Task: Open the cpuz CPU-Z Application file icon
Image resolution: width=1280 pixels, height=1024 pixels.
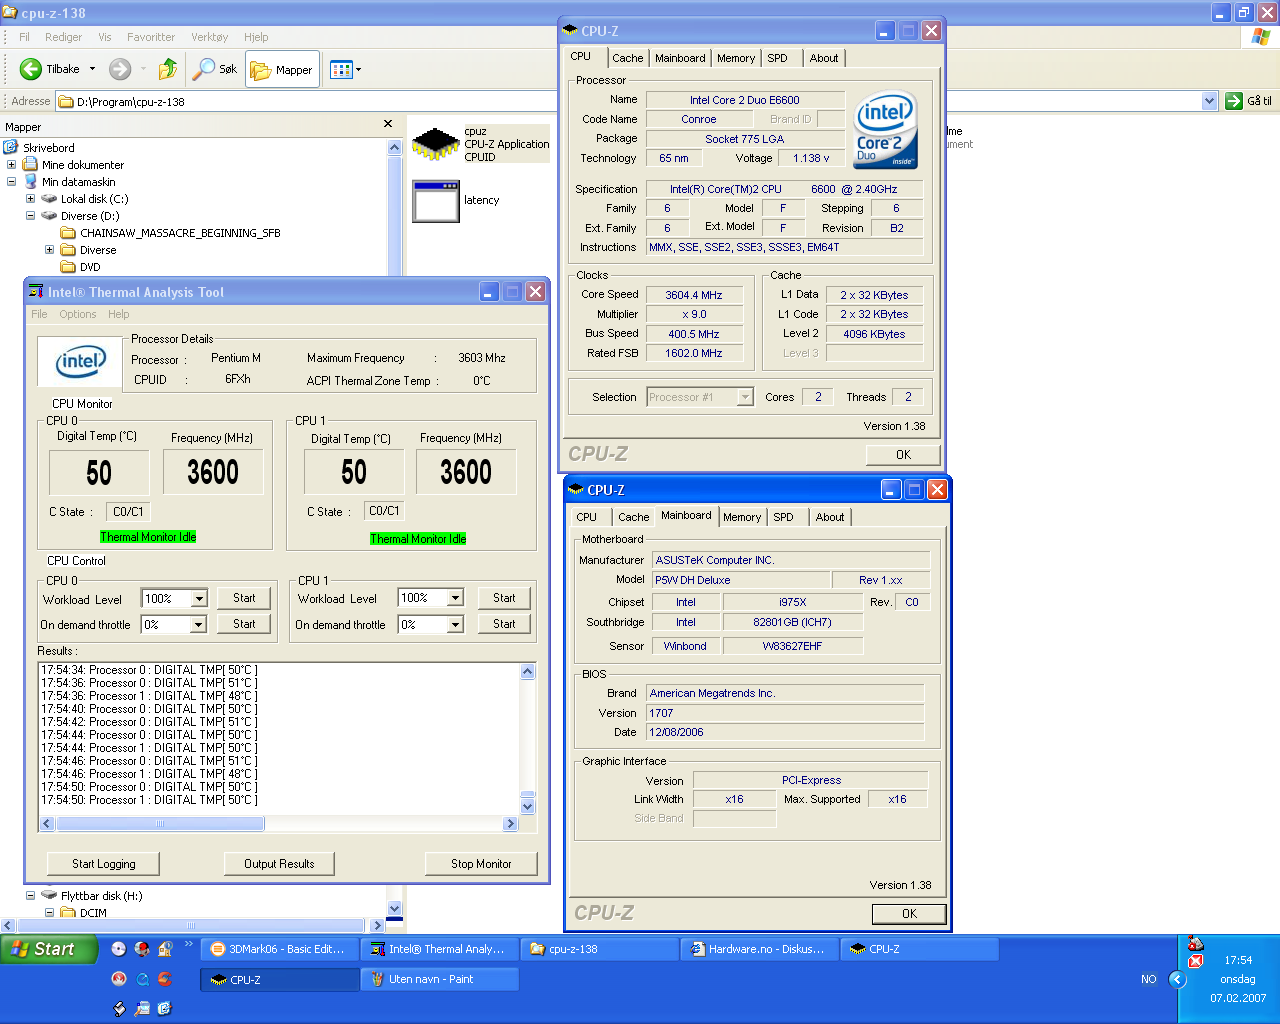Action: pyautogui.click(x=436, y=145)
